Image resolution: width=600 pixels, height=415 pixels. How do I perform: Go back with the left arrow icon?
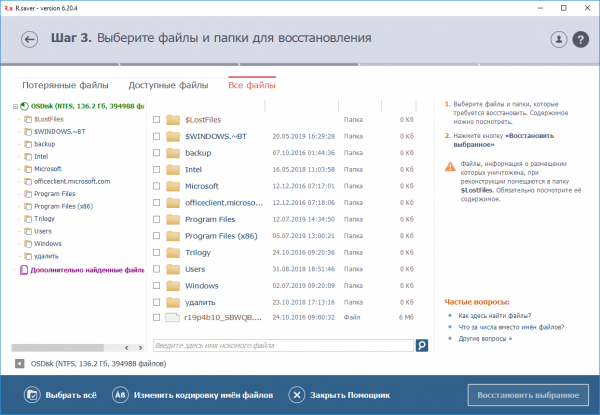[29, 39]
